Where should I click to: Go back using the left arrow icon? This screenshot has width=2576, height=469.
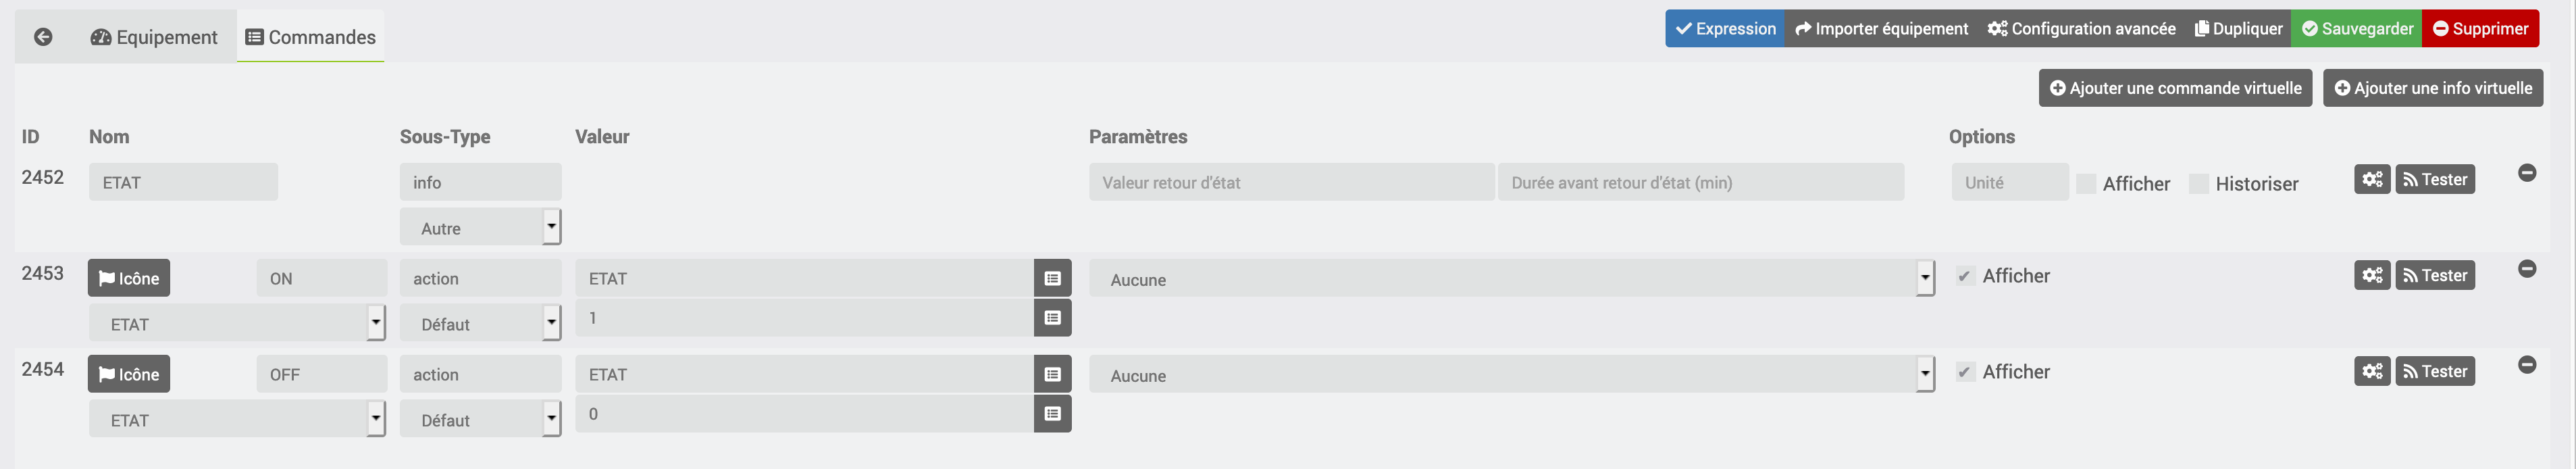43,37
